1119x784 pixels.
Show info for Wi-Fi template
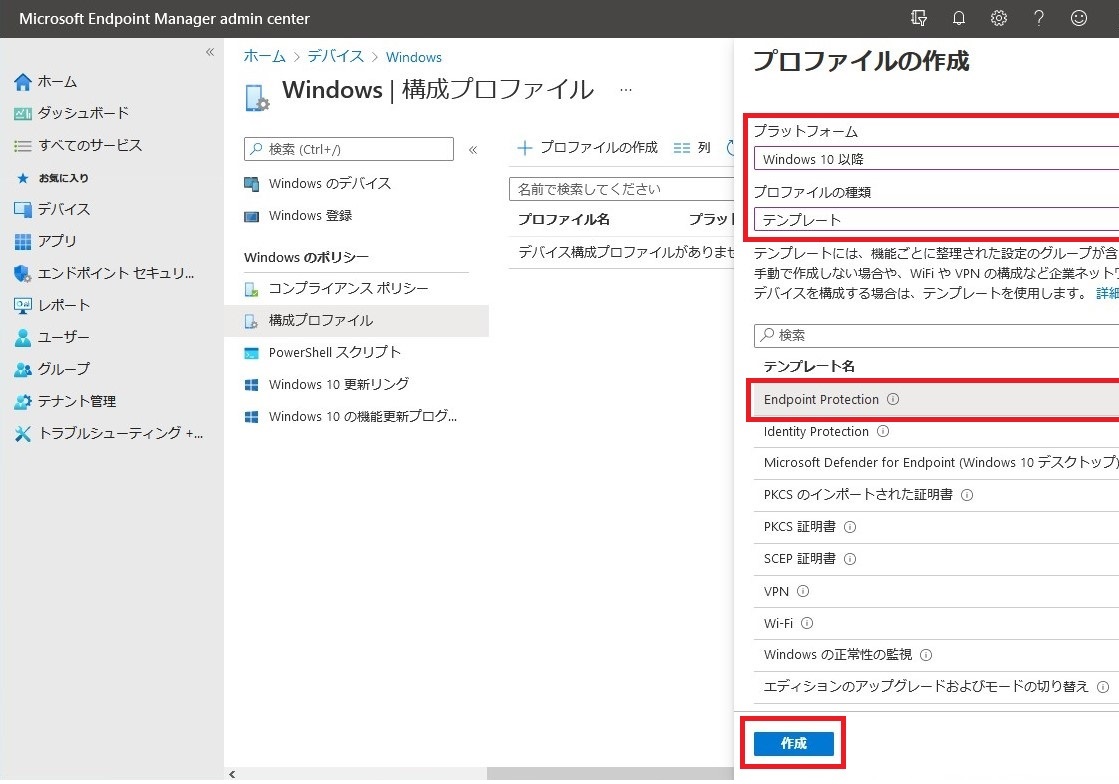807,623
